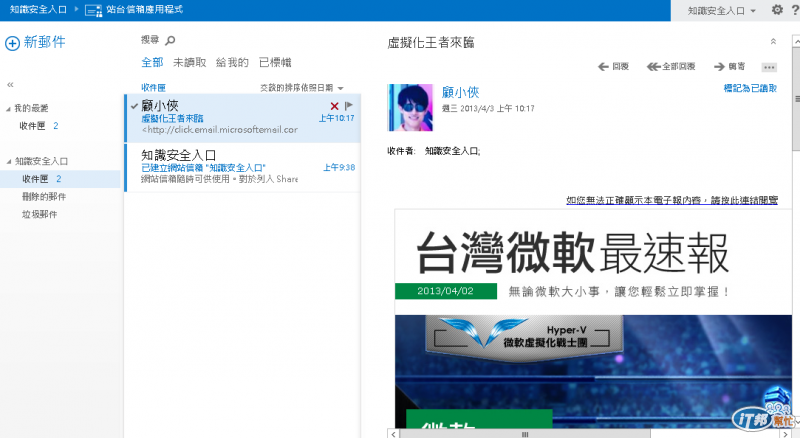This screenshot has height=438, width=800.
Task: Click the site mailbox app icon
Action: (93, 10)
